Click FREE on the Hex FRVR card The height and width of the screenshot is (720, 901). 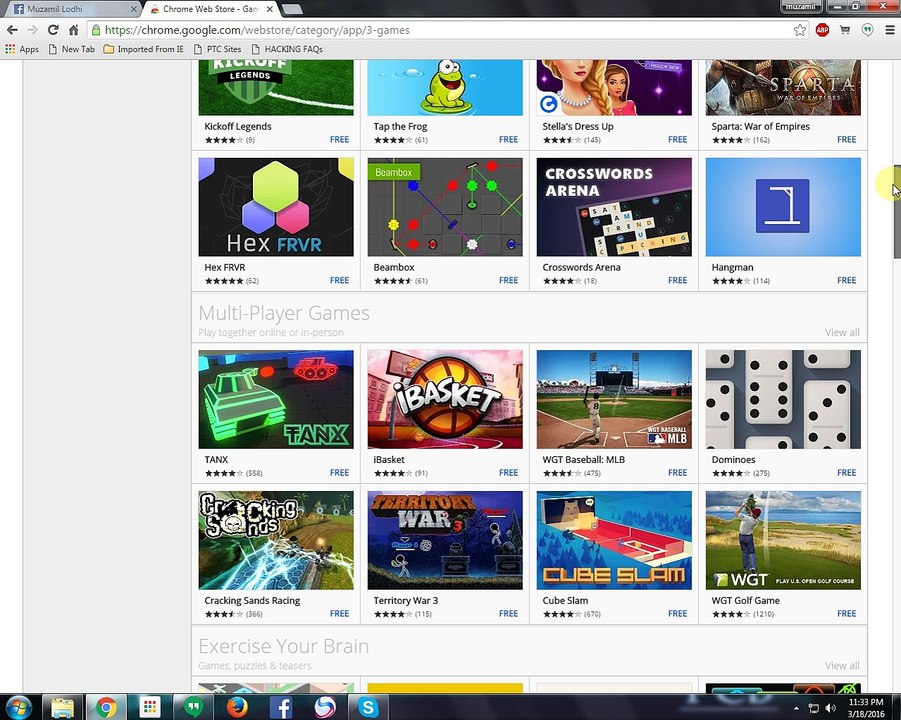pyautogui.click(x=339, y=280)
